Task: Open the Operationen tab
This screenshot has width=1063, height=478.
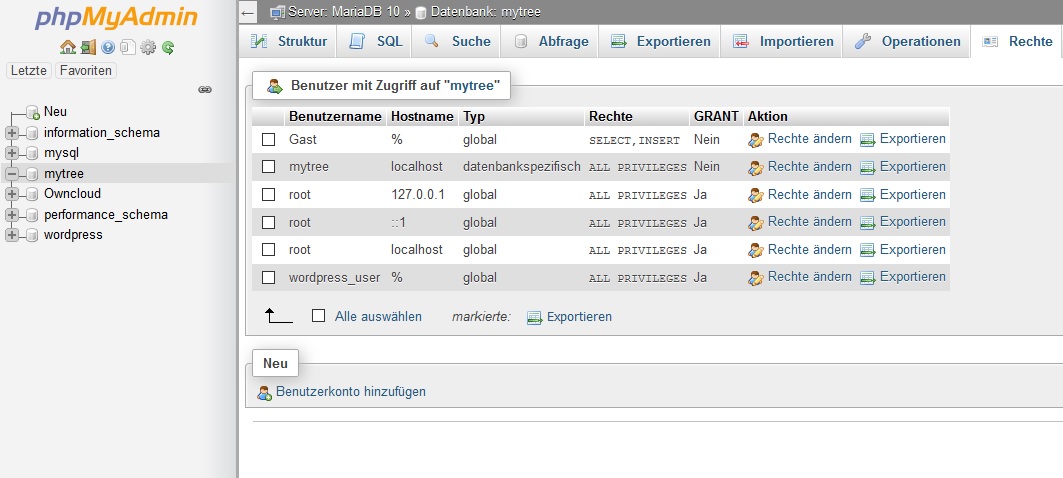Action: pyautogui.click(x=907, y=42)
